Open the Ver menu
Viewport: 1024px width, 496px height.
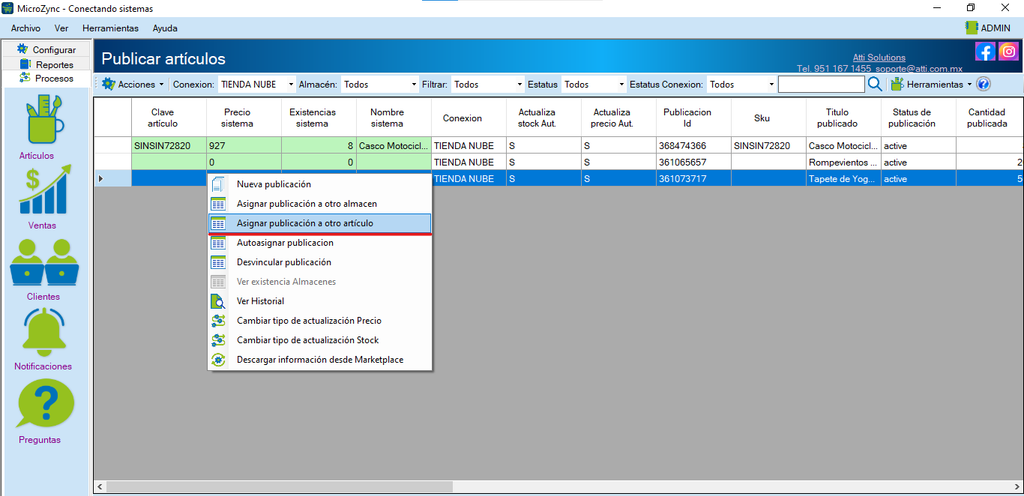(x=62, y=28)
